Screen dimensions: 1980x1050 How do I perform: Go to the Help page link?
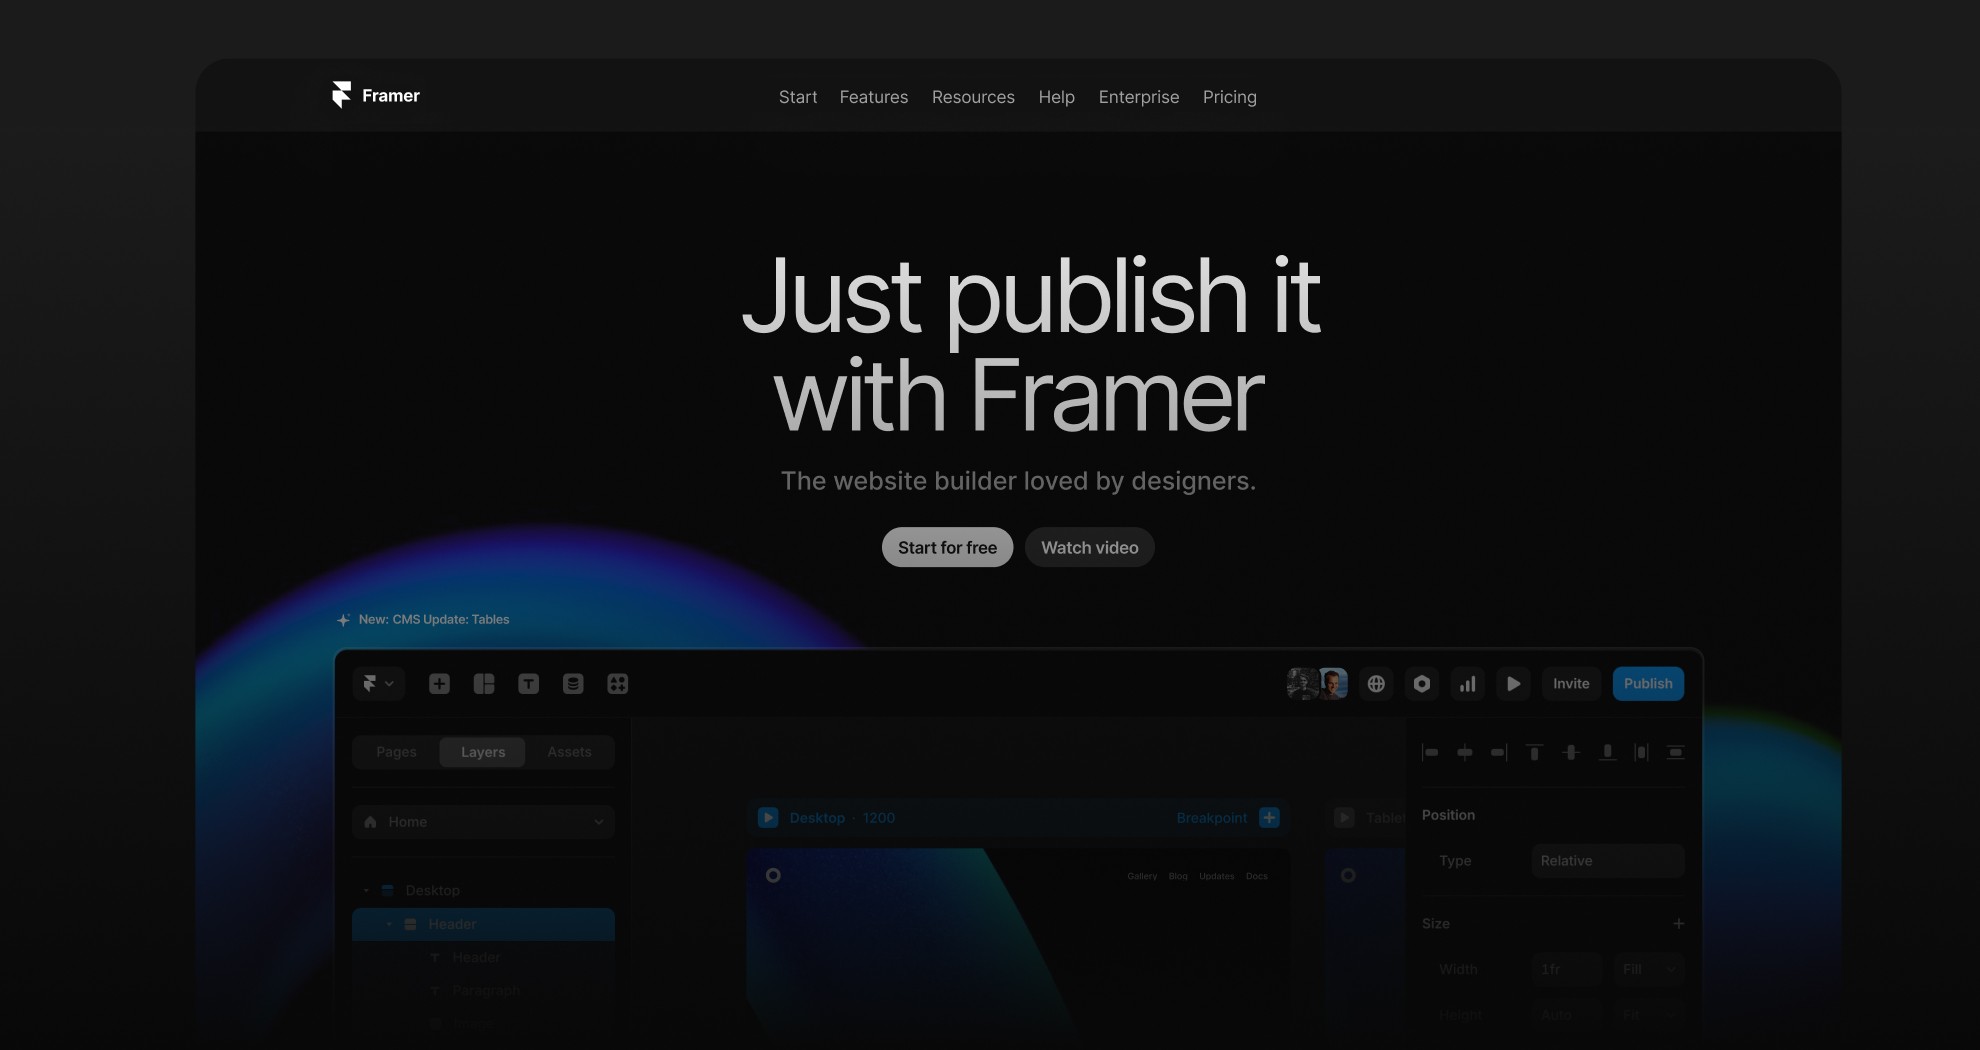coord(1056,97)
